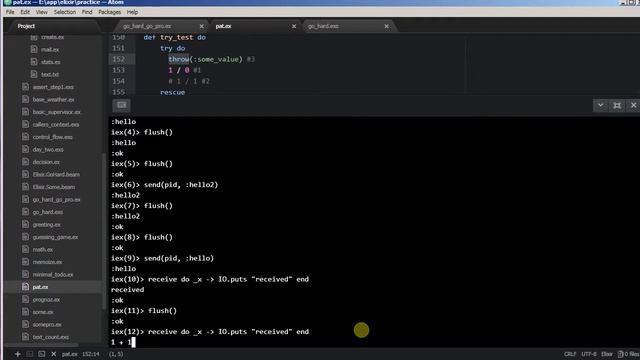Open mail.ex in the project tree
This screenshot has height=360, width=640.
[x=50, y=49]
